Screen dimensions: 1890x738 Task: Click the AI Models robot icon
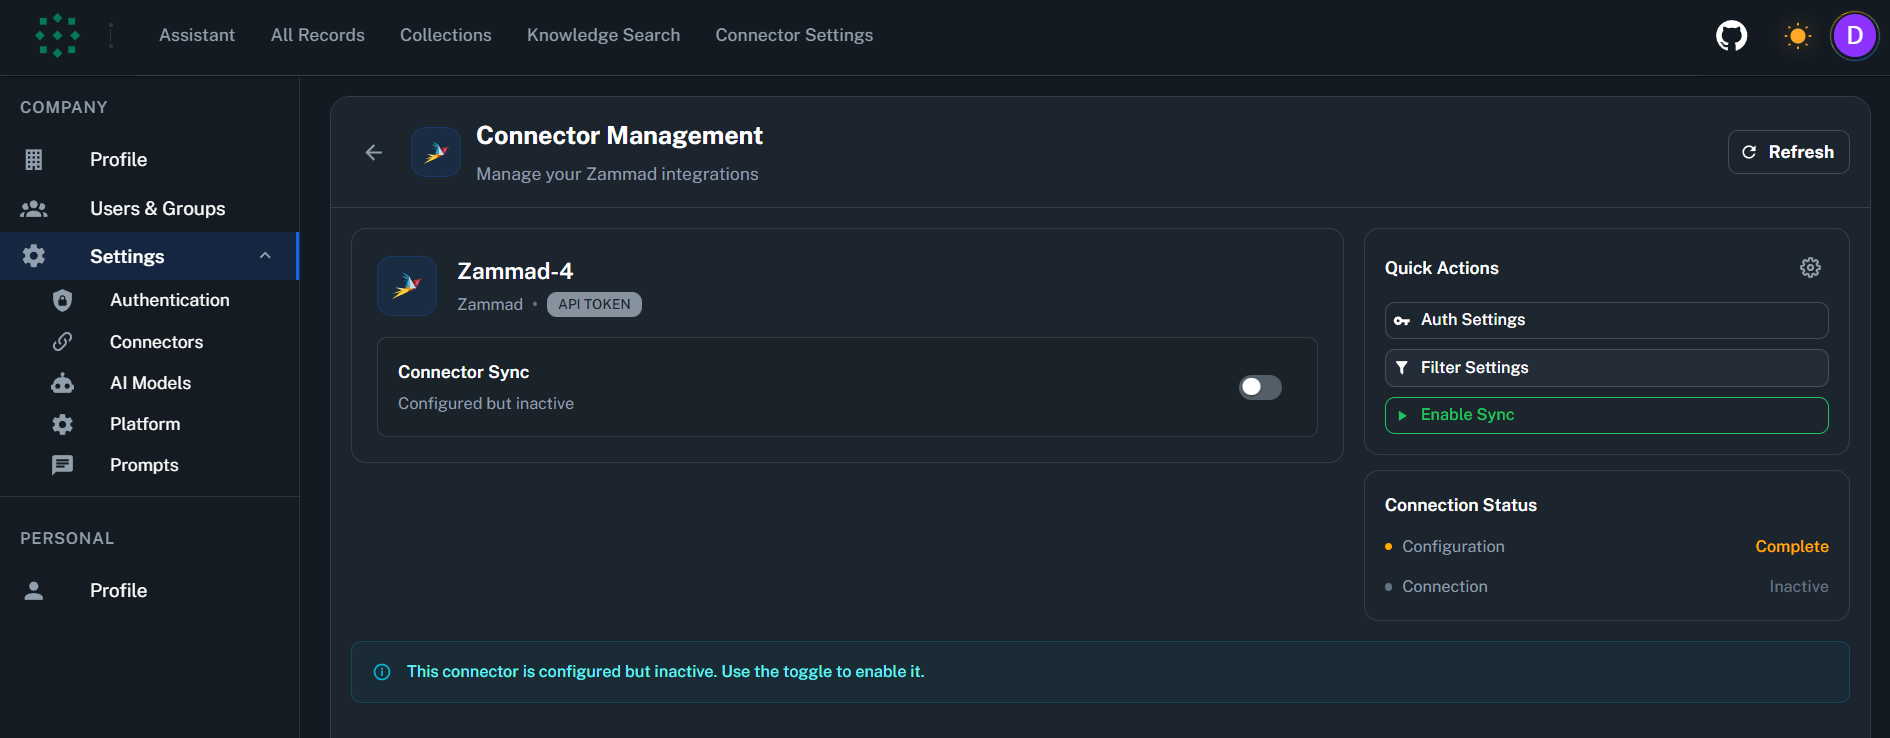(62, 383)
